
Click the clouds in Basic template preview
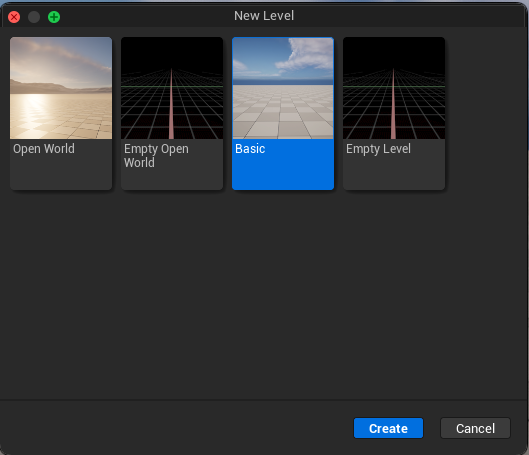pos(305,56)
